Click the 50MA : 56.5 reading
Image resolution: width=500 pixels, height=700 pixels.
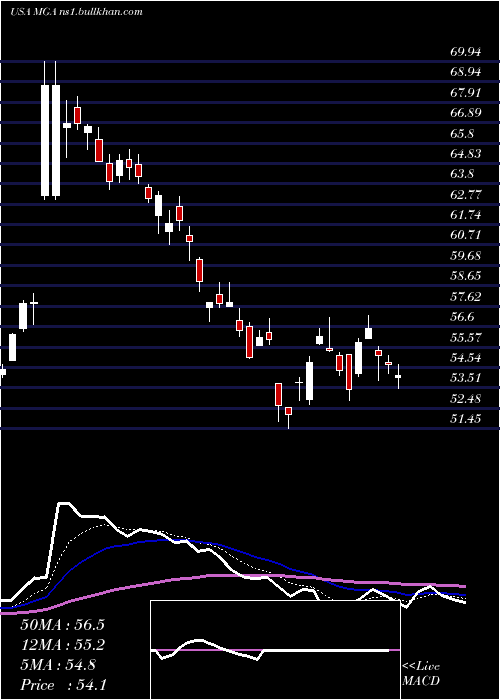pyautogui.click(x=62, y=625)
